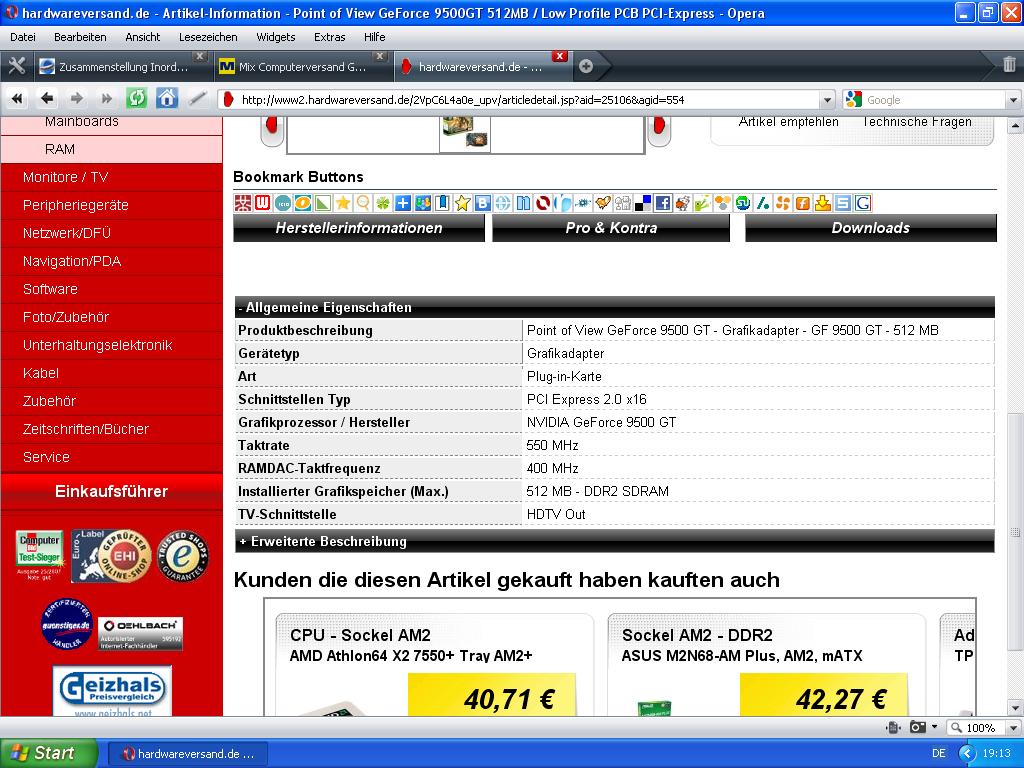Click the Google bookmark icon
This screenshot has height=768, width=1024.
pos(863,203)
